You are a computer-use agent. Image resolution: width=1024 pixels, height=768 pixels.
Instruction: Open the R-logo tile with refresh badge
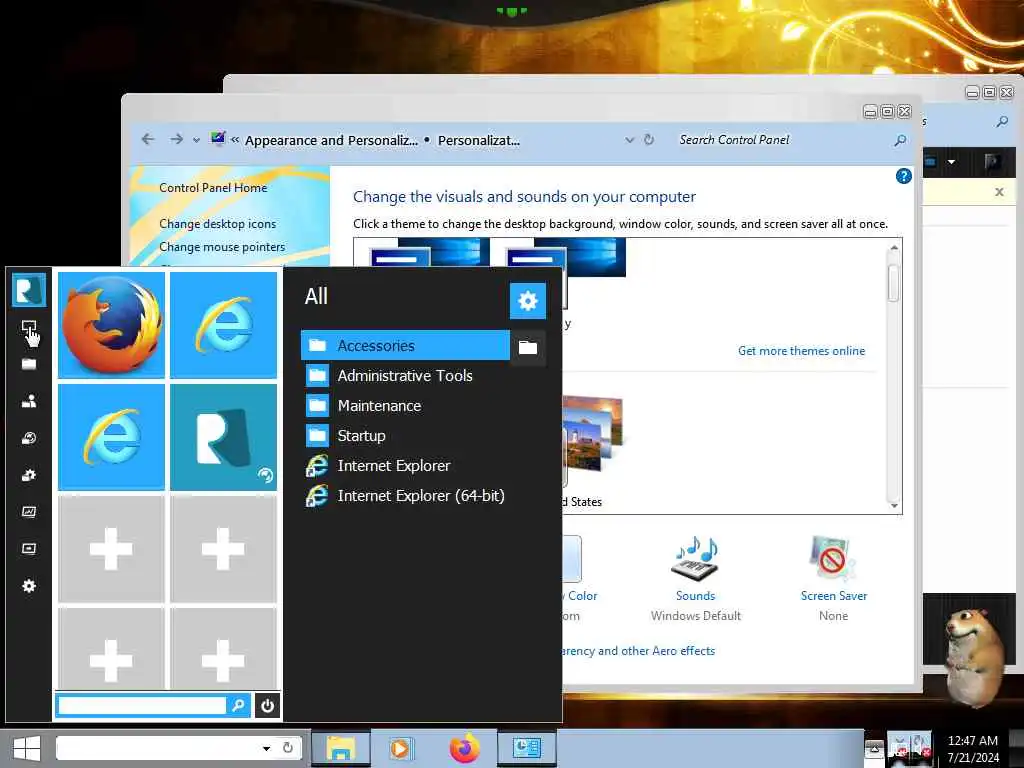click(223, 437)
